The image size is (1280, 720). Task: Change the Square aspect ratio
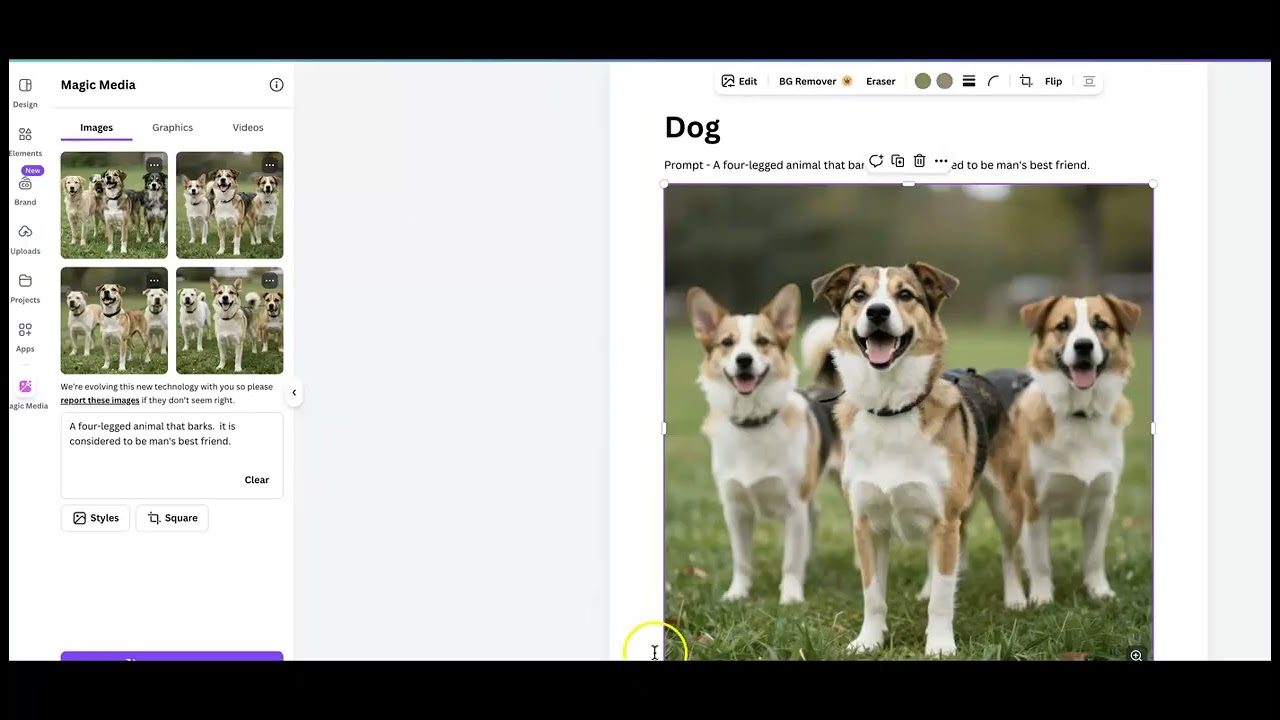click(172, 518)
